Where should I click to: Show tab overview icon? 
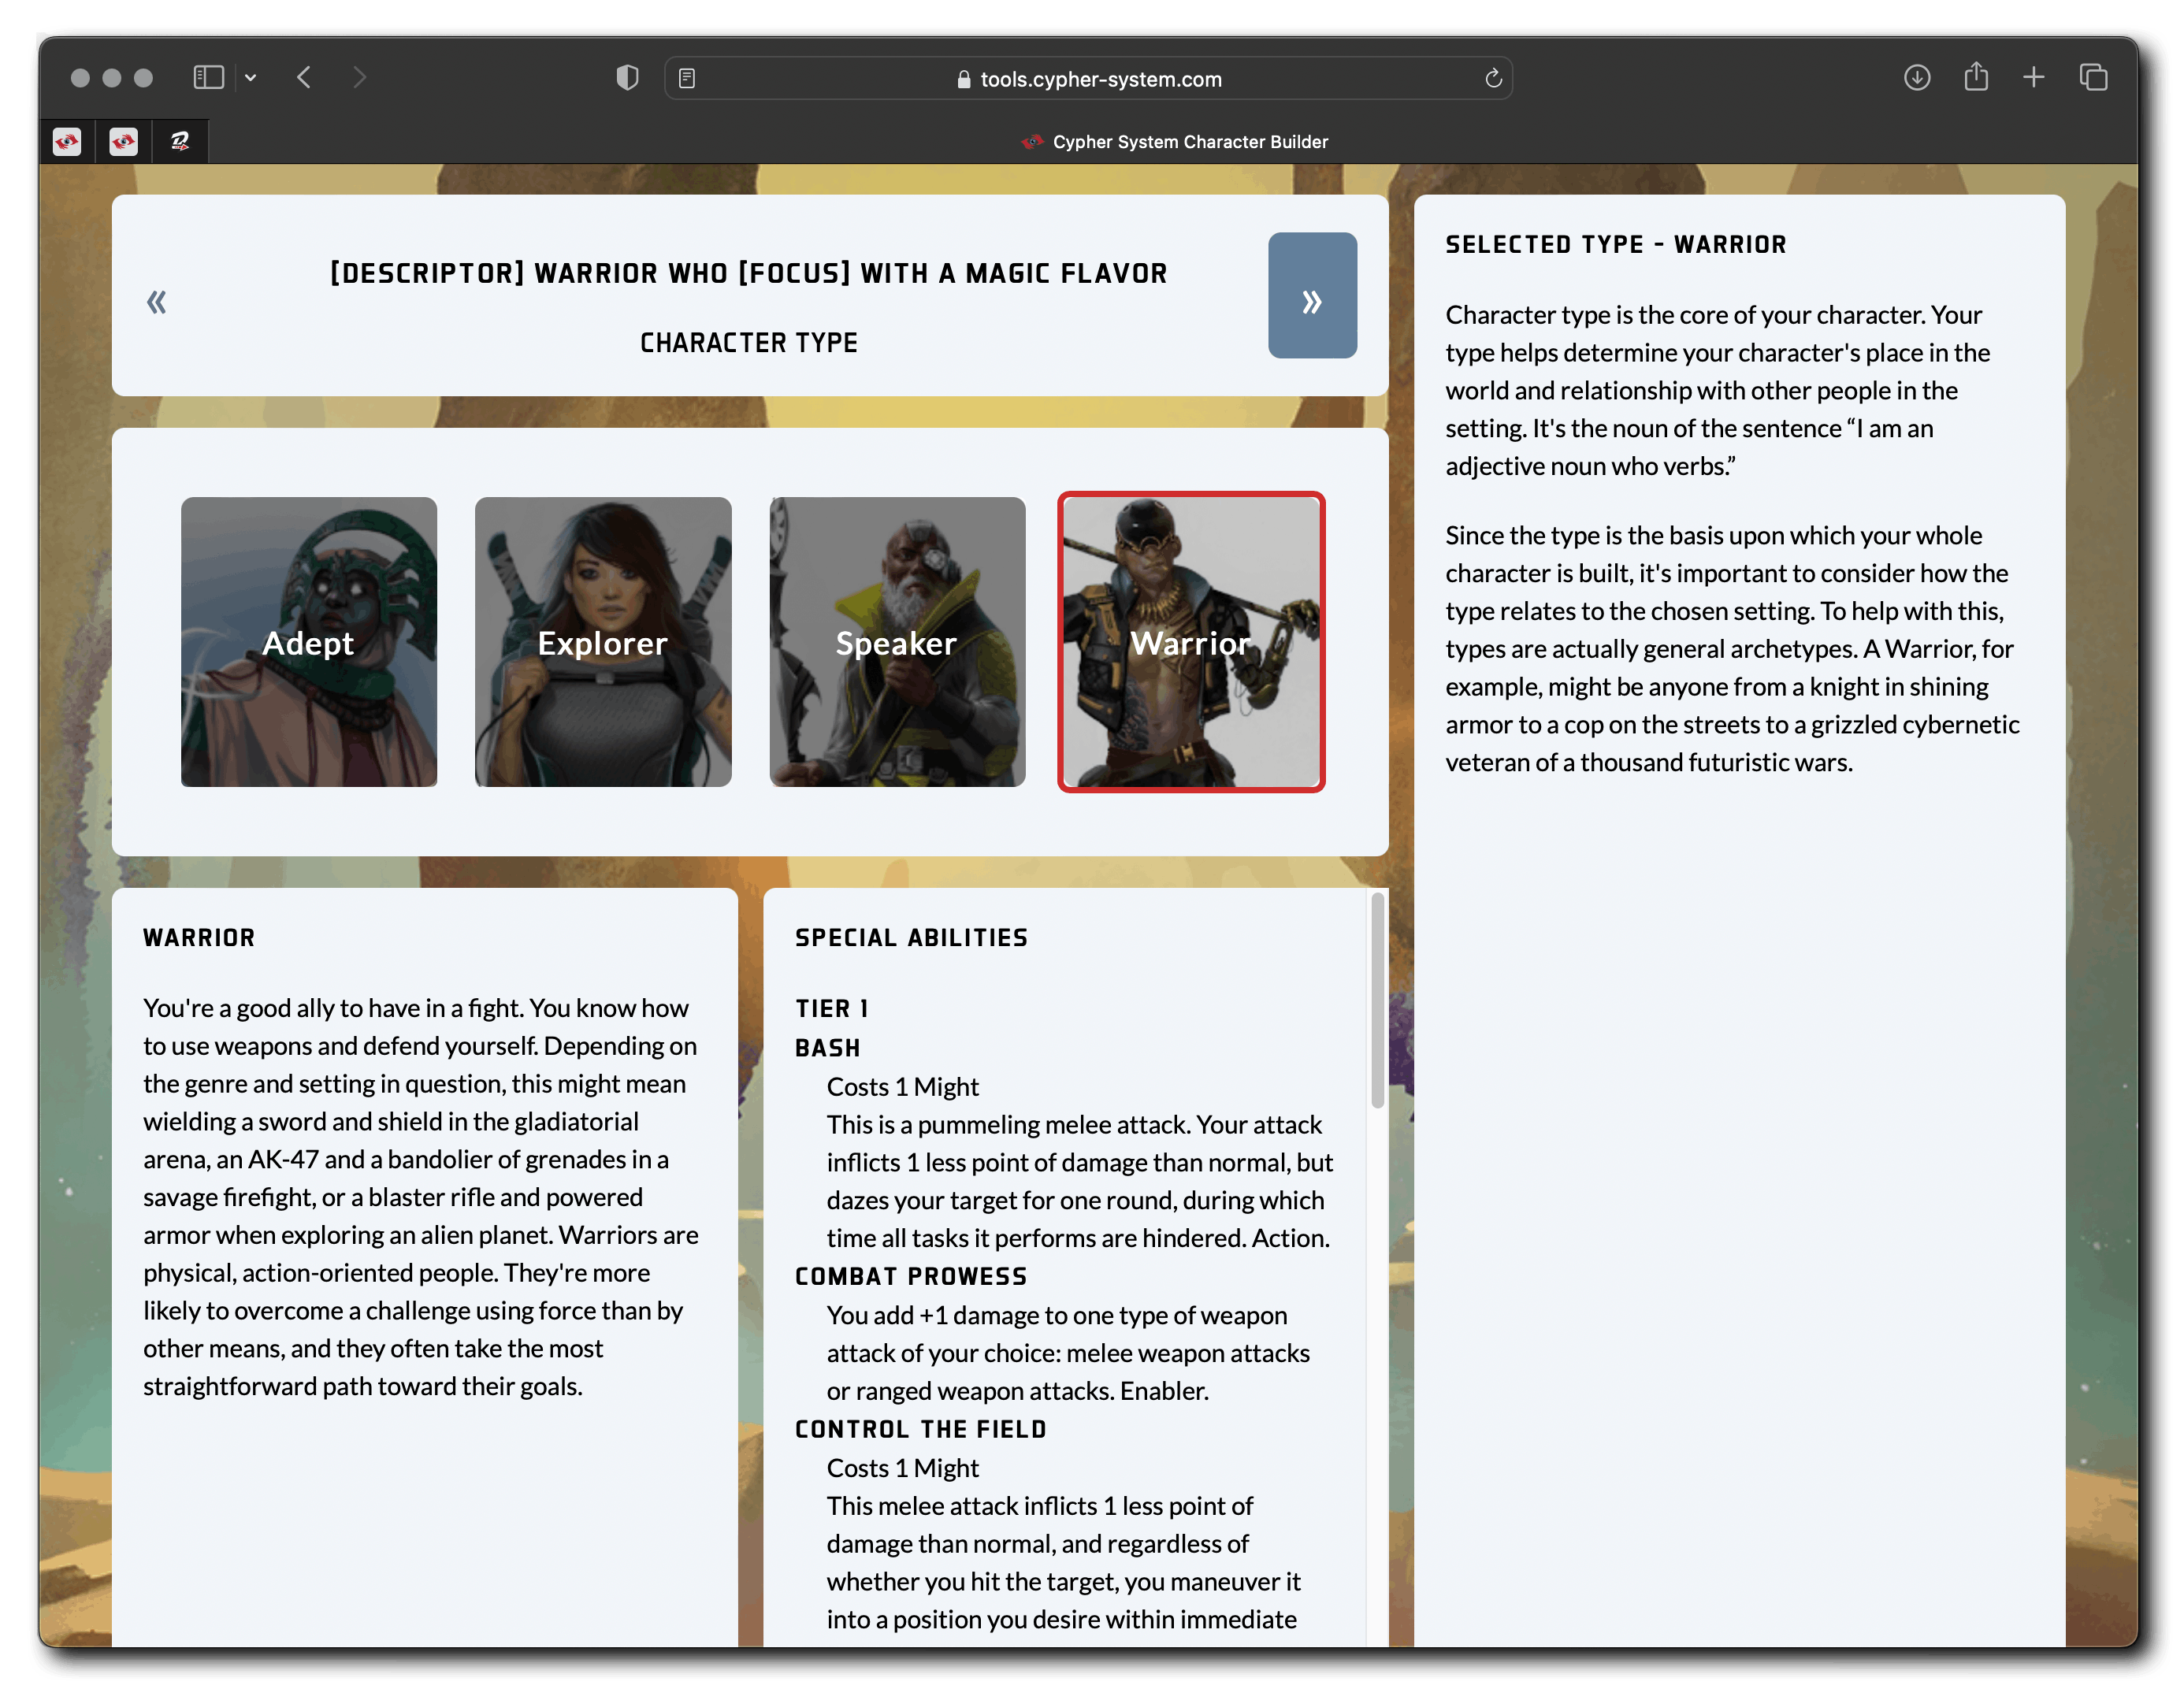point(2093,78)
